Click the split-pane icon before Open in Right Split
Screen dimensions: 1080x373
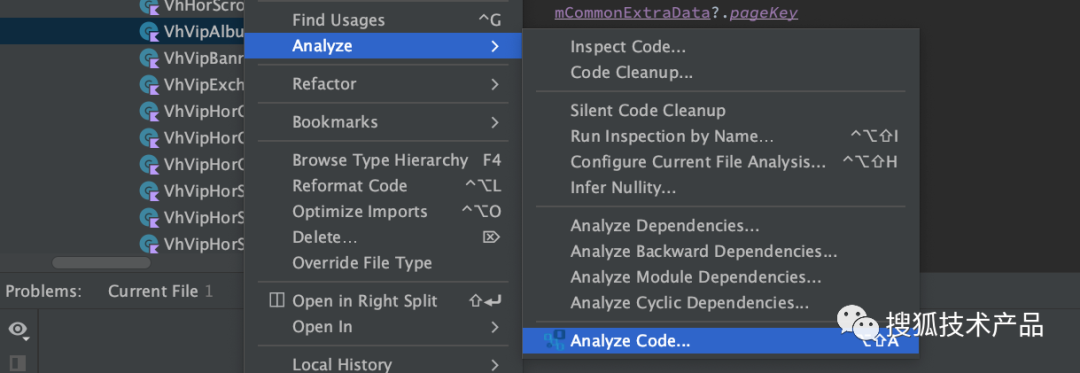tap(276, 301)
